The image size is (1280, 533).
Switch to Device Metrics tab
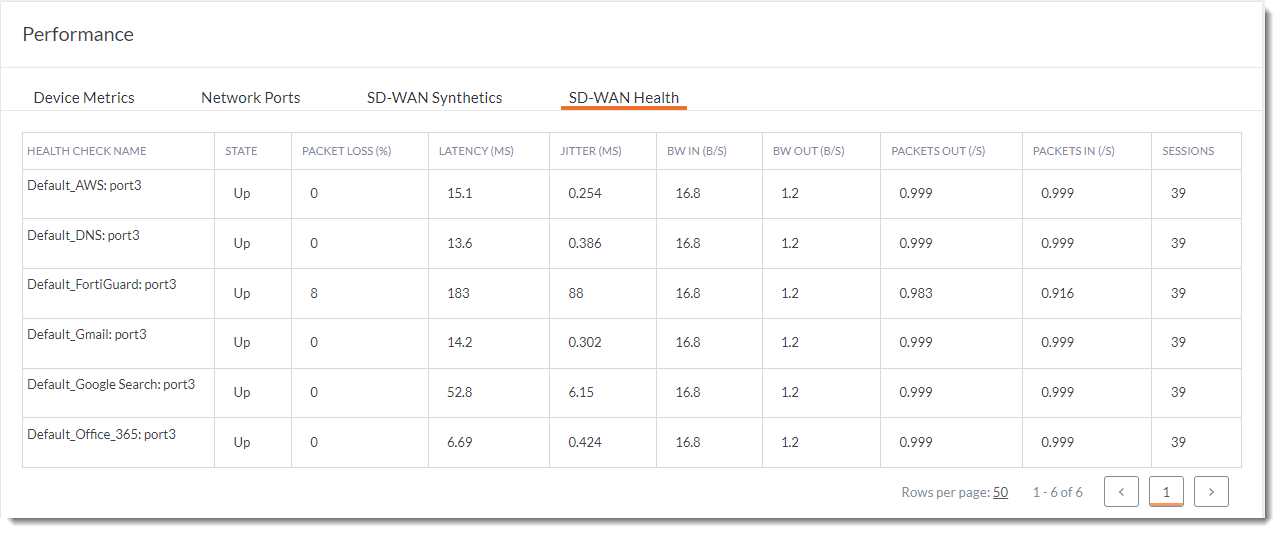point(84,98)
